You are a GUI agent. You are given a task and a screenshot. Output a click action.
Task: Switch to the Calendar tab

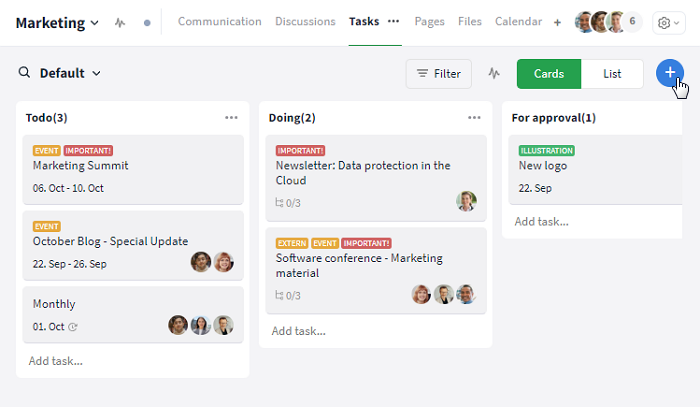click(518, 21)
